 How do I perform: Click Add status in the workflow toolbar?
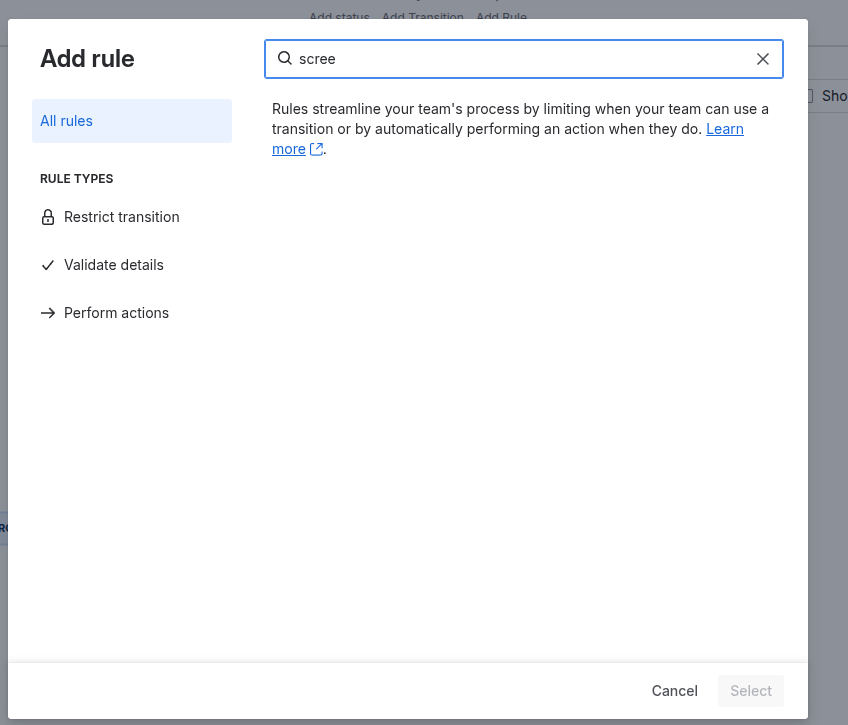tap(339, 17)
